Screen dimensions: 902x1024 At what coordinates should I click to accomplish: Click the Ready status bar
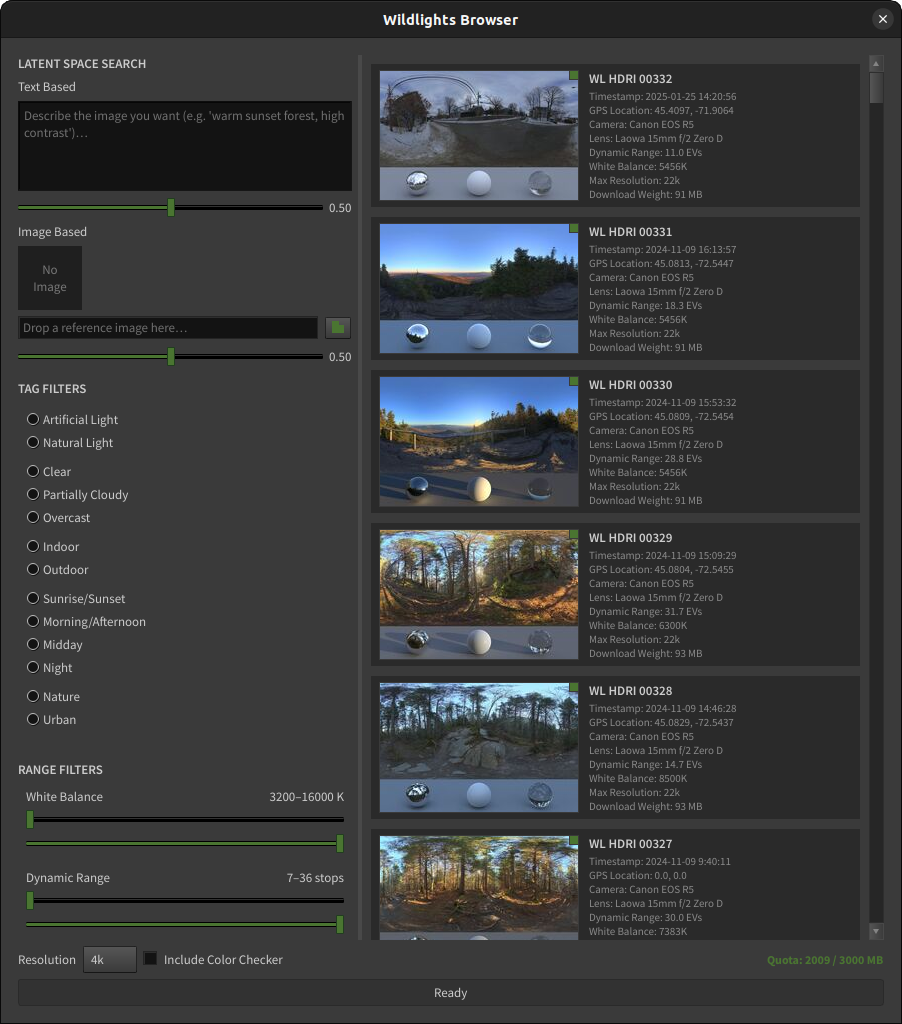[x=451, y=993]
